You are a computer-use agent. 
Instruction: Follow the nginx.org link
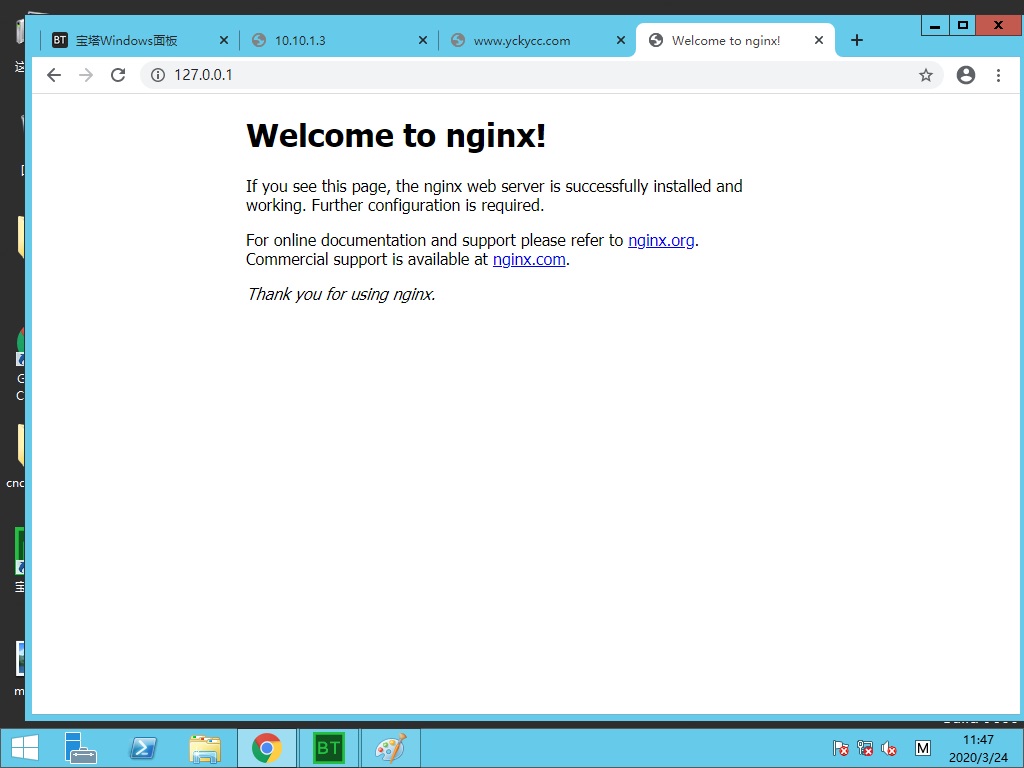tap(661, 240)
